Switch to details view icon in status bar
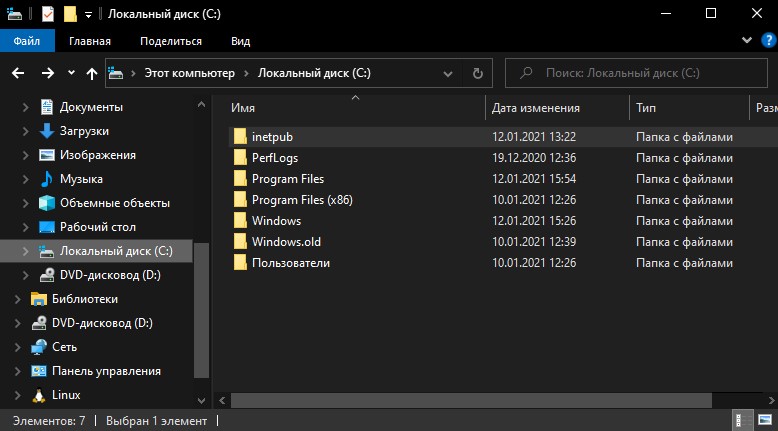 click(742, 421)
